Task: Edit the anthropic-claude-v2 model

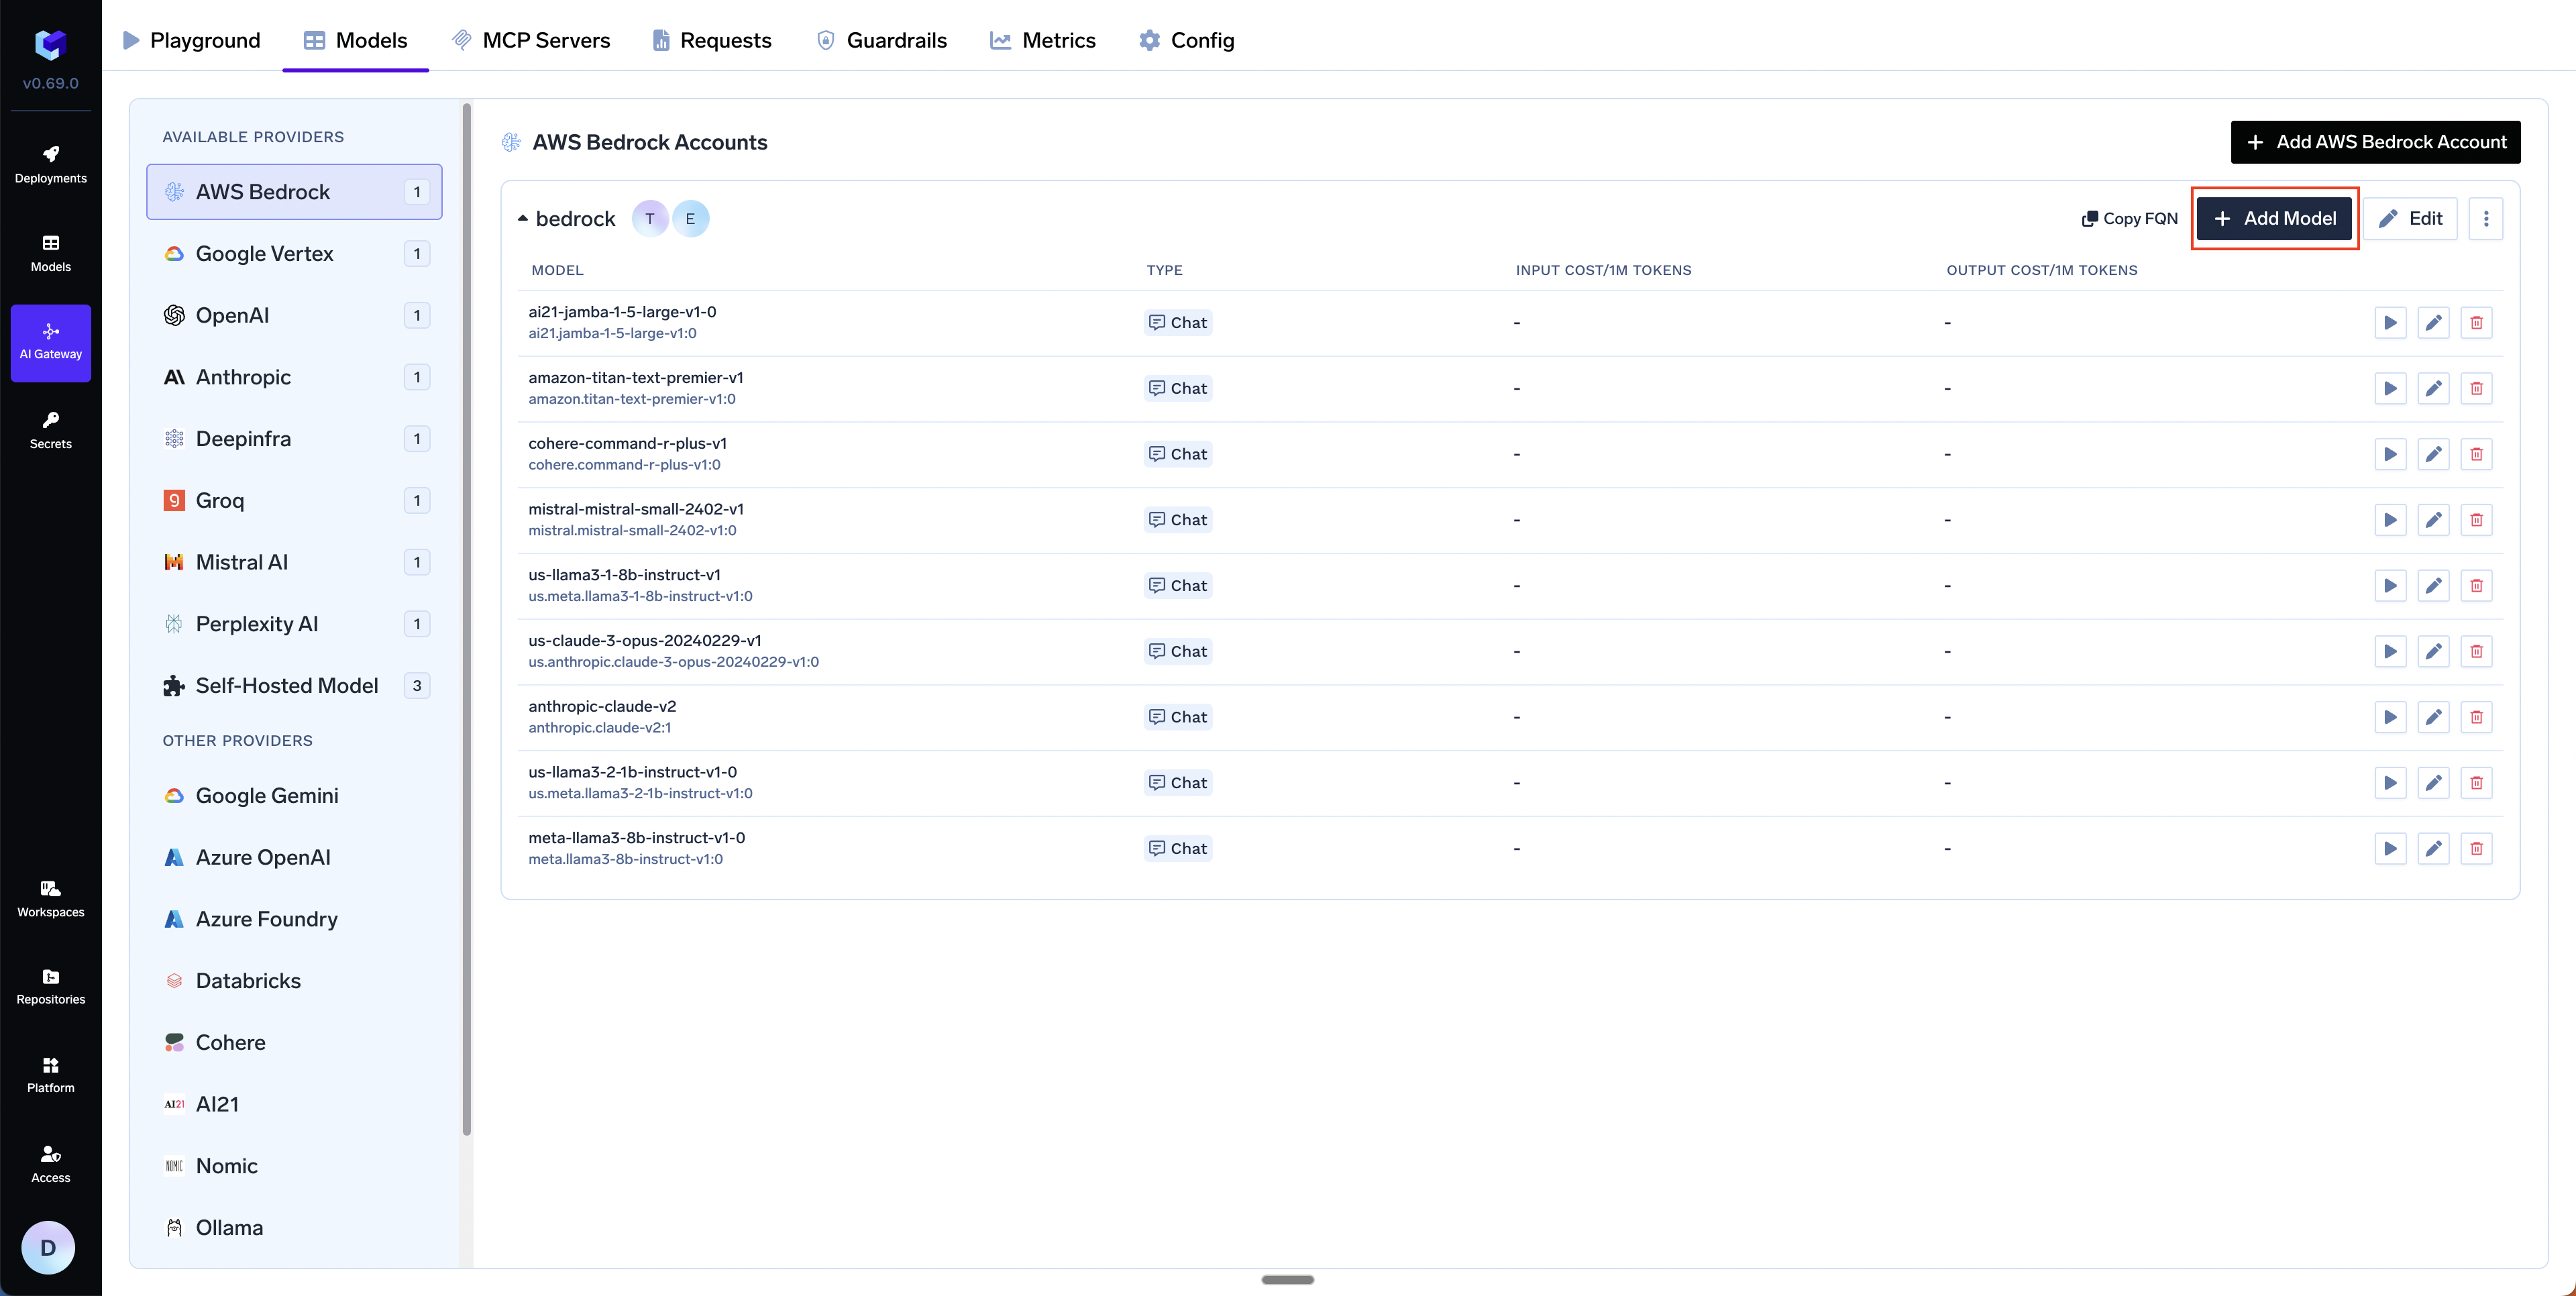Action: (2433, 718)
